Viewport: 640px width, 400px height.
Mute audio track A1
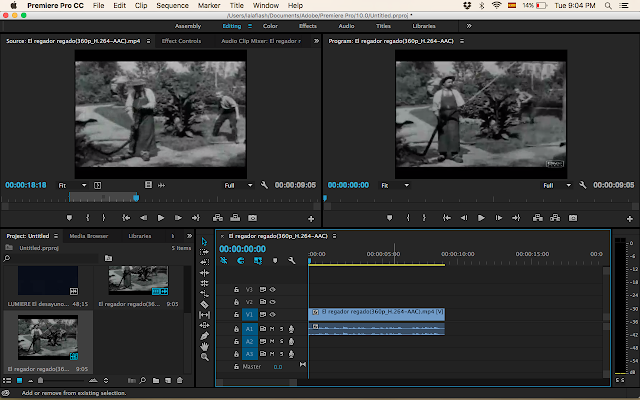tap(272, 329)
